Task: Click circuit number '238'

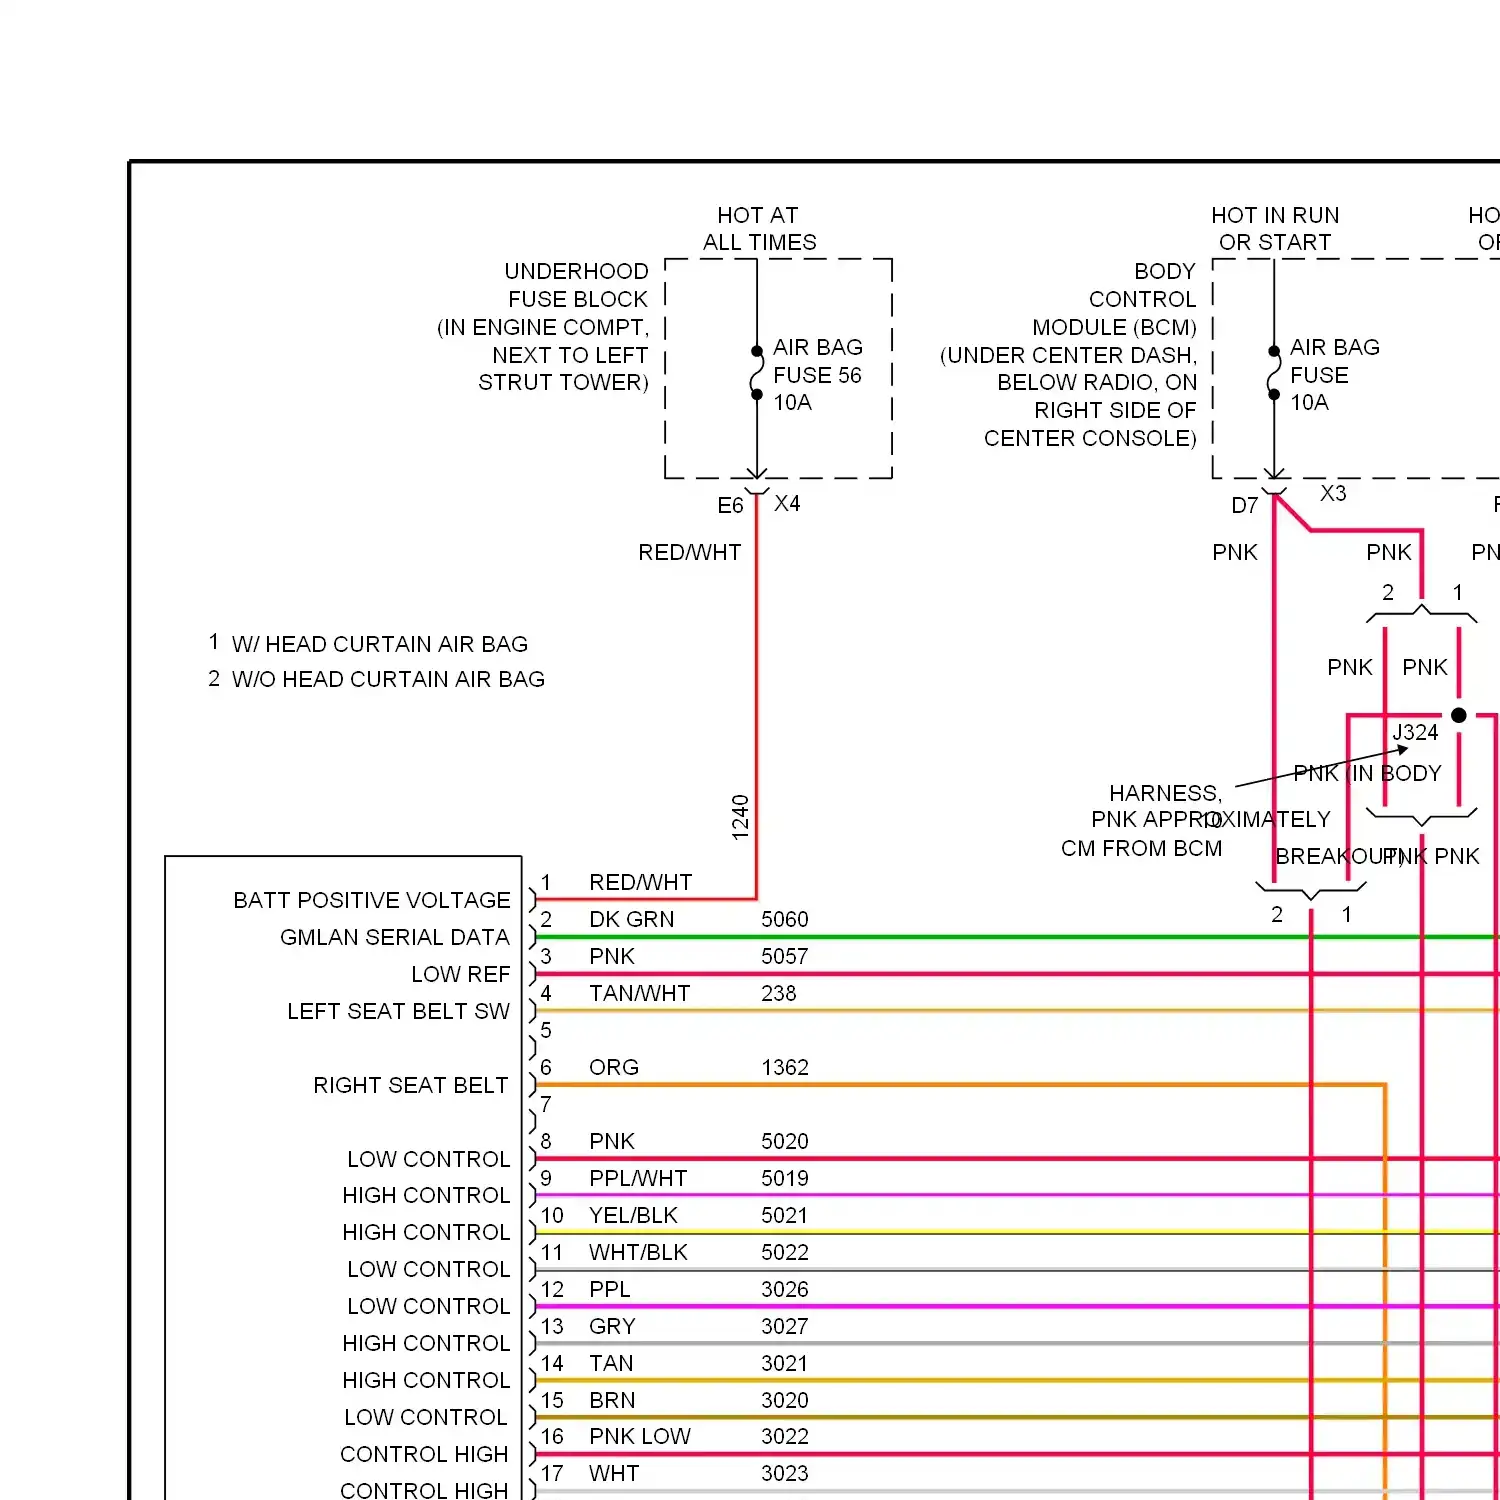Action: 779,994
